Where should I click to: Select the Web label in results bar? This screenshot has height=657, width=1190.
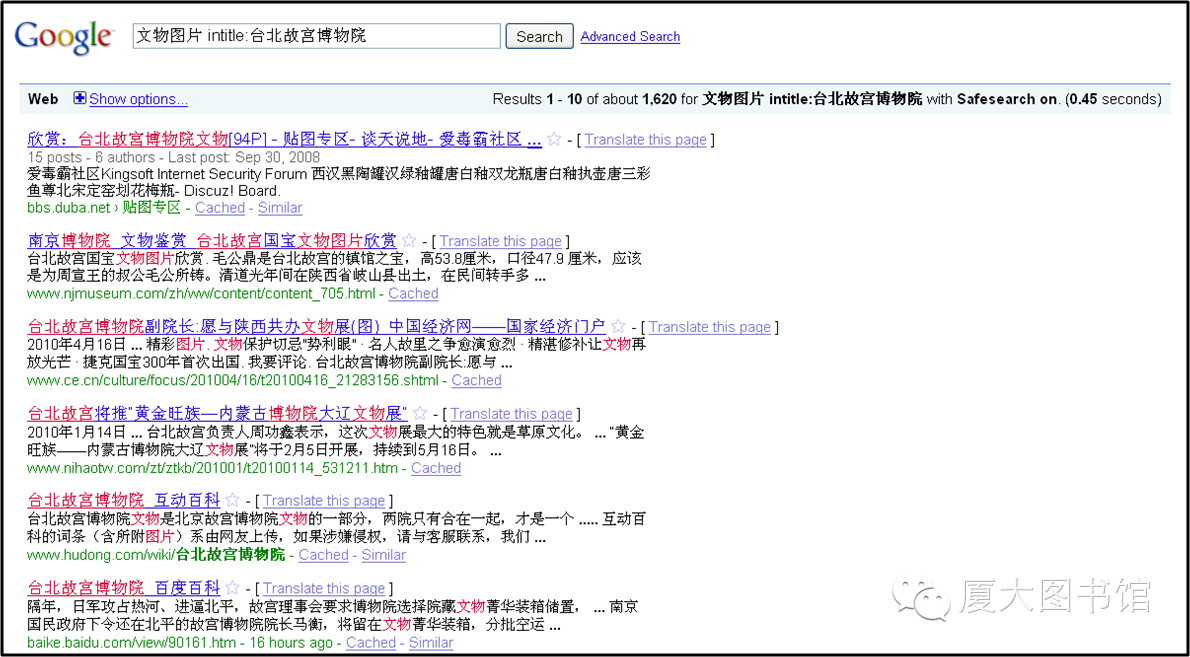[x=43, y=99]
